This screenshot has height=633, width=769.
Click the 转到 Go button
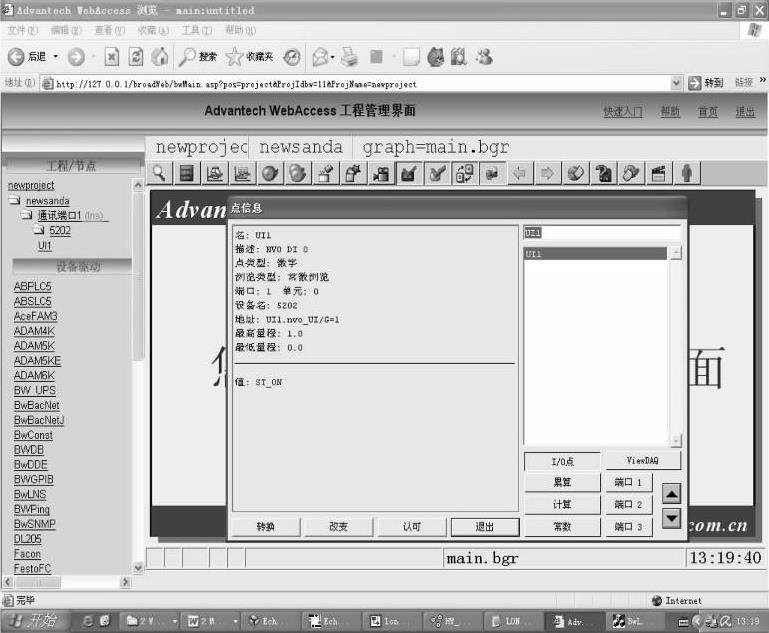click(x=706, y=83)
